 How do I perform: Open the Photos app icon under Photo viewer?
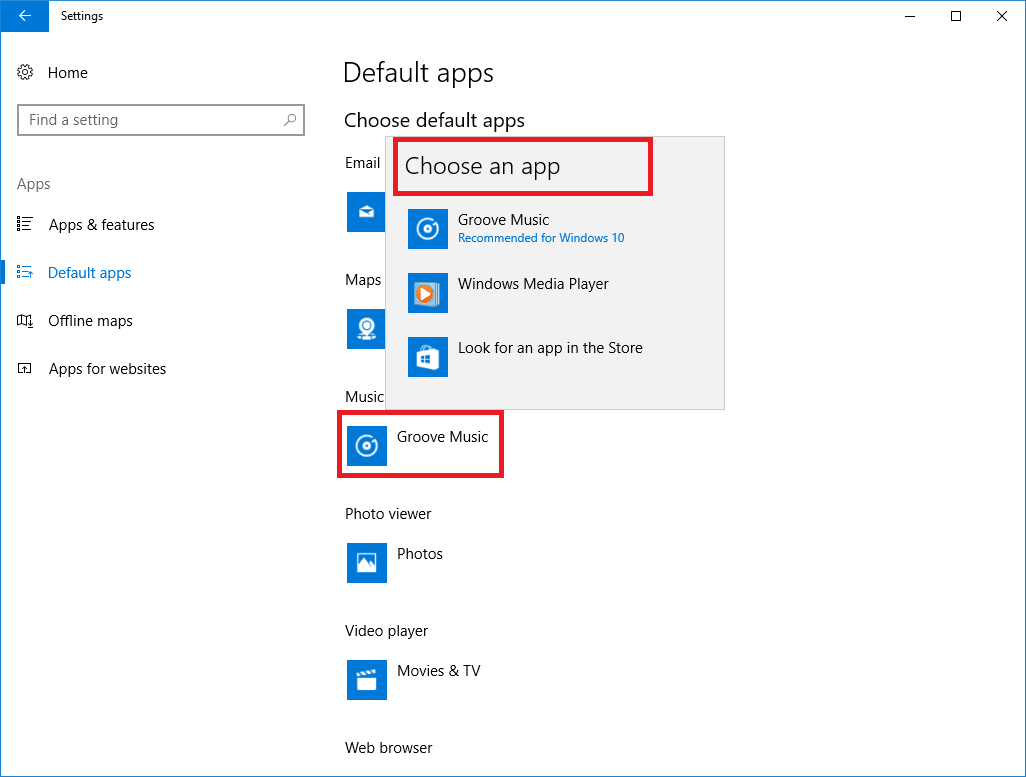366,563
